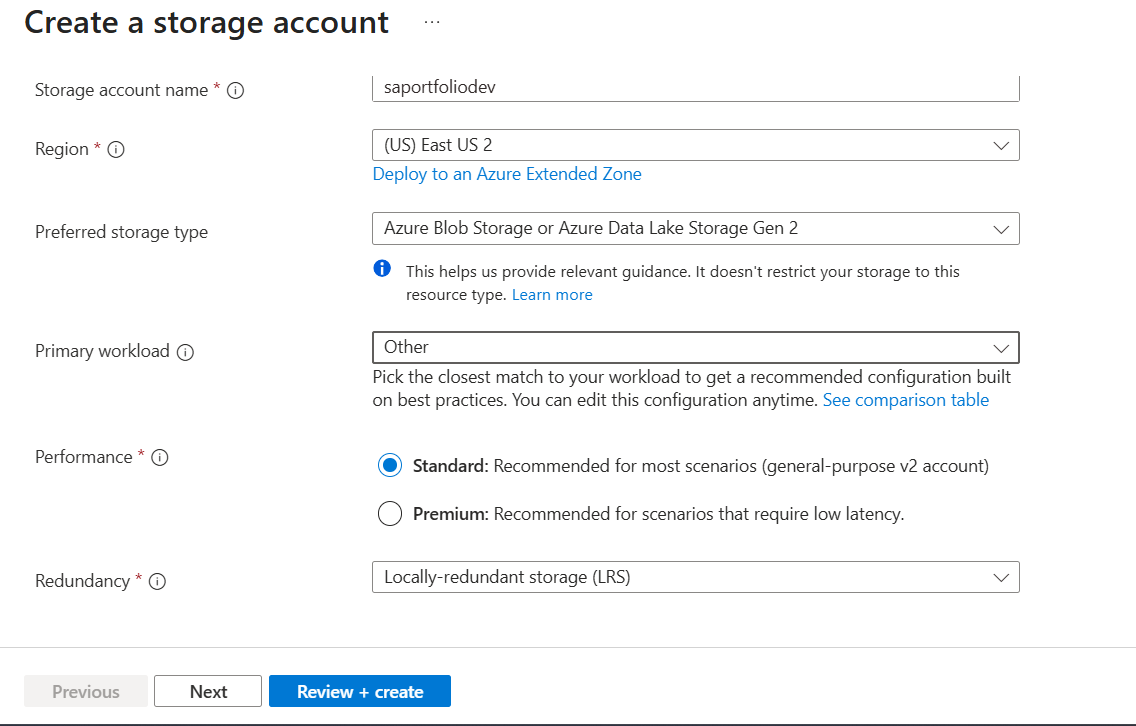
Task: Click the Storage account name text field
Action: coord(695,88)
